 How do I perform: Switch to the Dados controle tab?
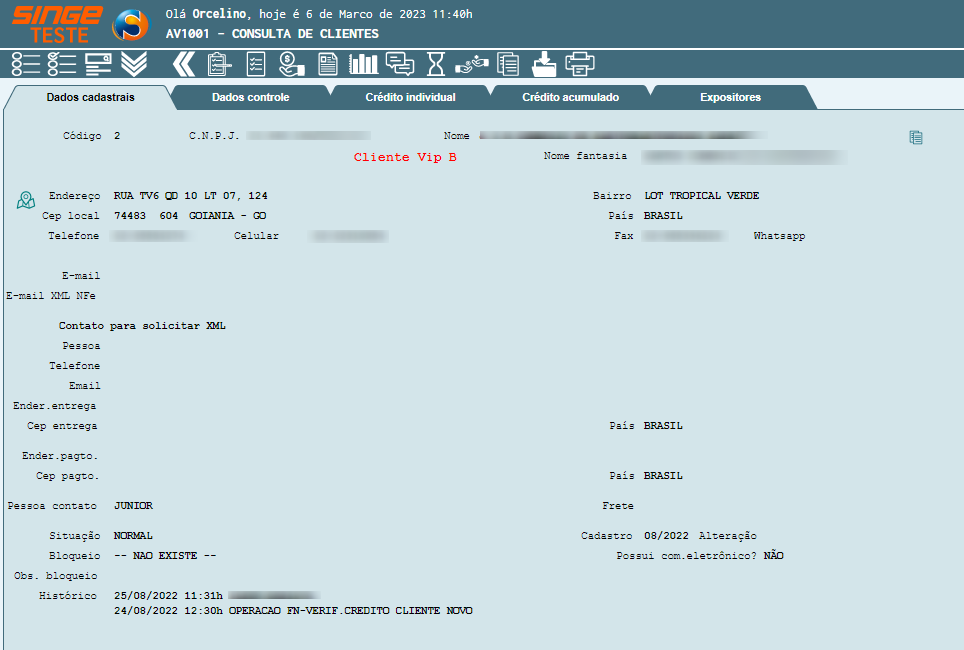click(250, 98)
